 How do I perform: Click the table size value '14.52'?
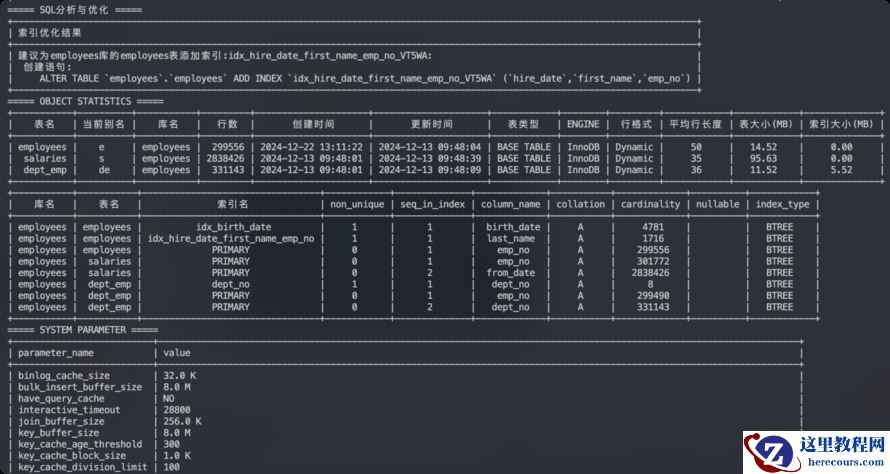tap(763, 147)
